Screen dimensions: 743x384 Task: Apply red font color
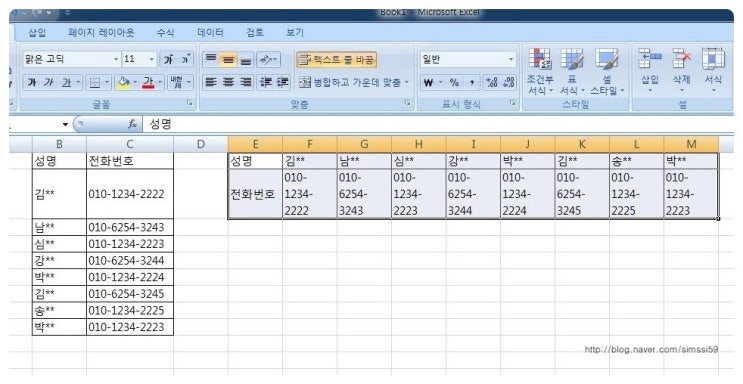pyautogui.click(x=148, y=82)
